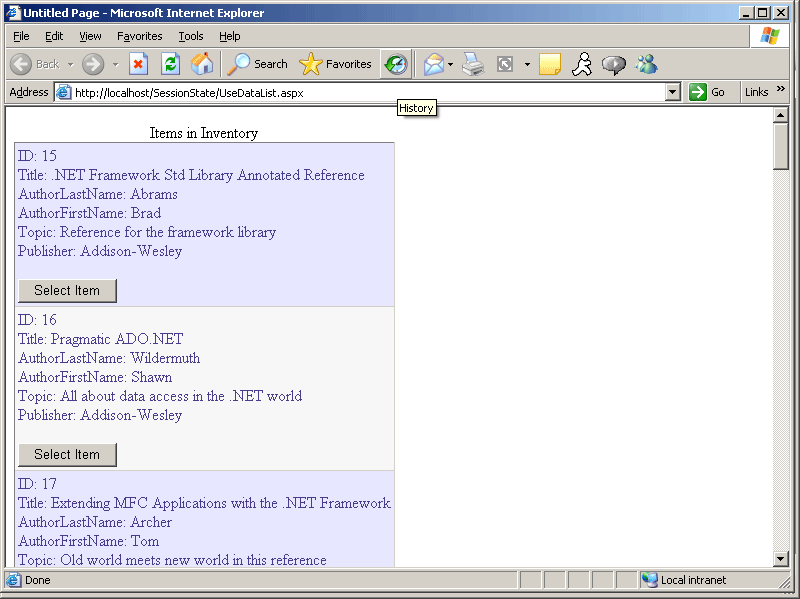The height and width of the screenshot is (599, 800).
Task: Open the Tools menu
Action: [190, 36]
